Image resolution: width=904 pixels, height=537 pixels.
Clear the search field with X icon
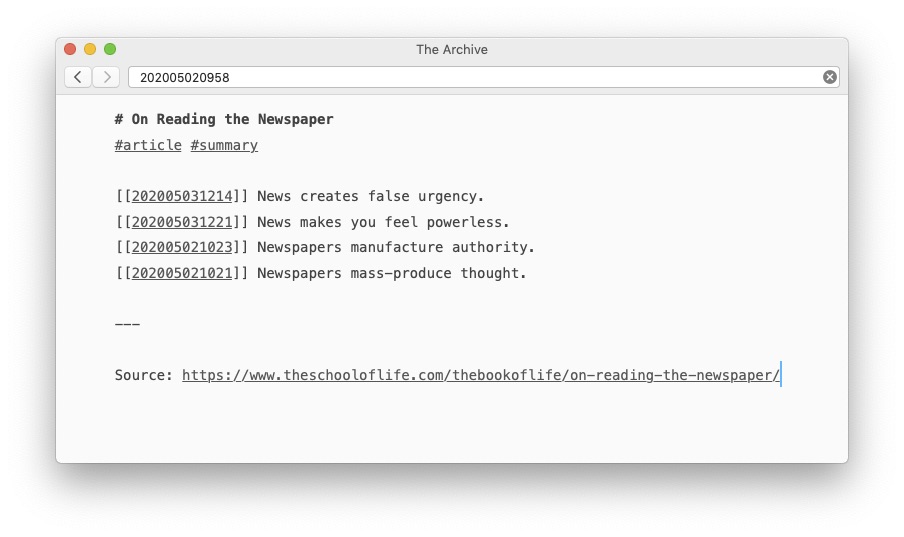829,77
